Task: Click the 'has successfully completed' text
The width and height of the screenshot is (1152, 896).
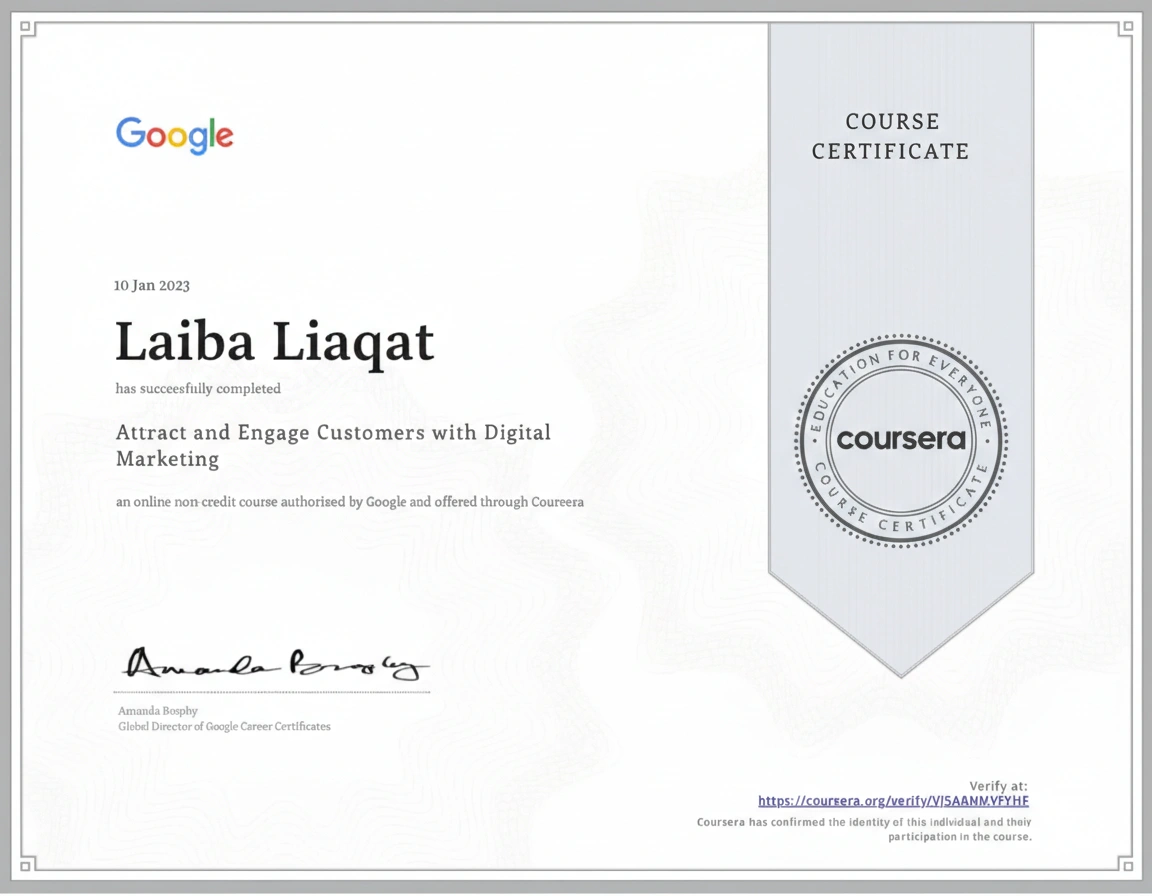Action: point(197,389)
